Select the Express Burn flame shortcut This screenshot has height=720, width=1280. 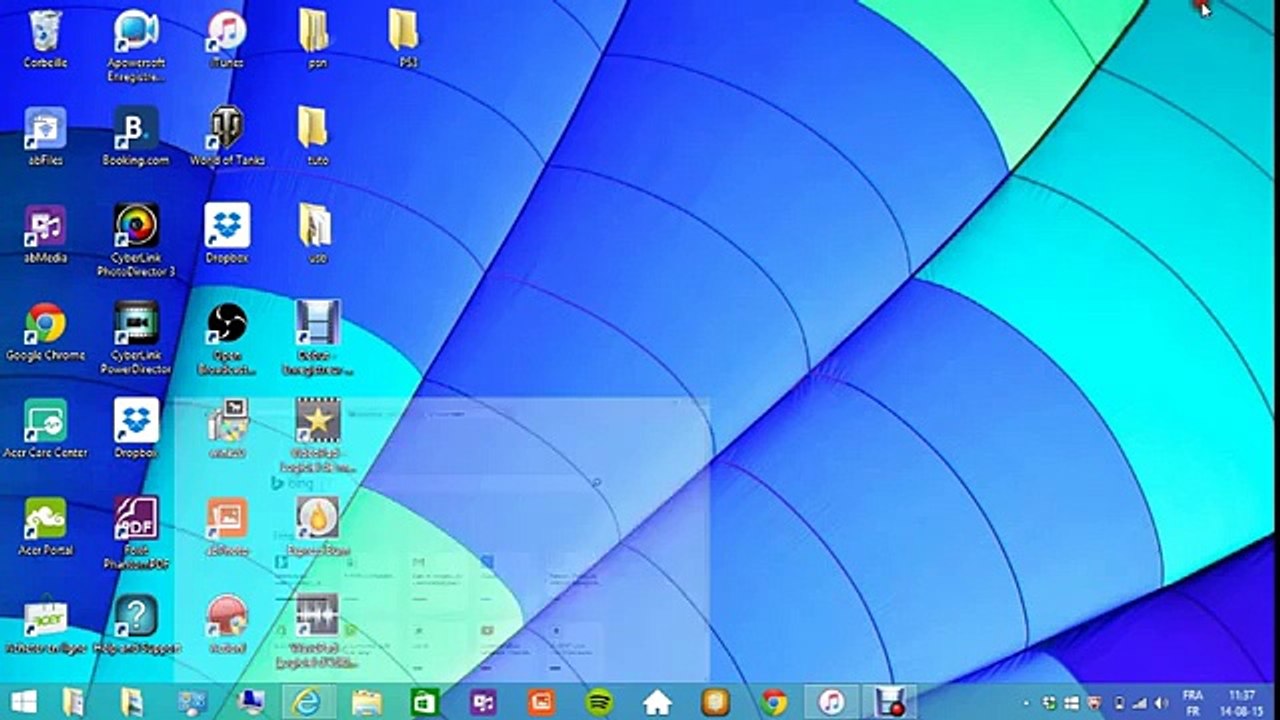click(317, 527)
